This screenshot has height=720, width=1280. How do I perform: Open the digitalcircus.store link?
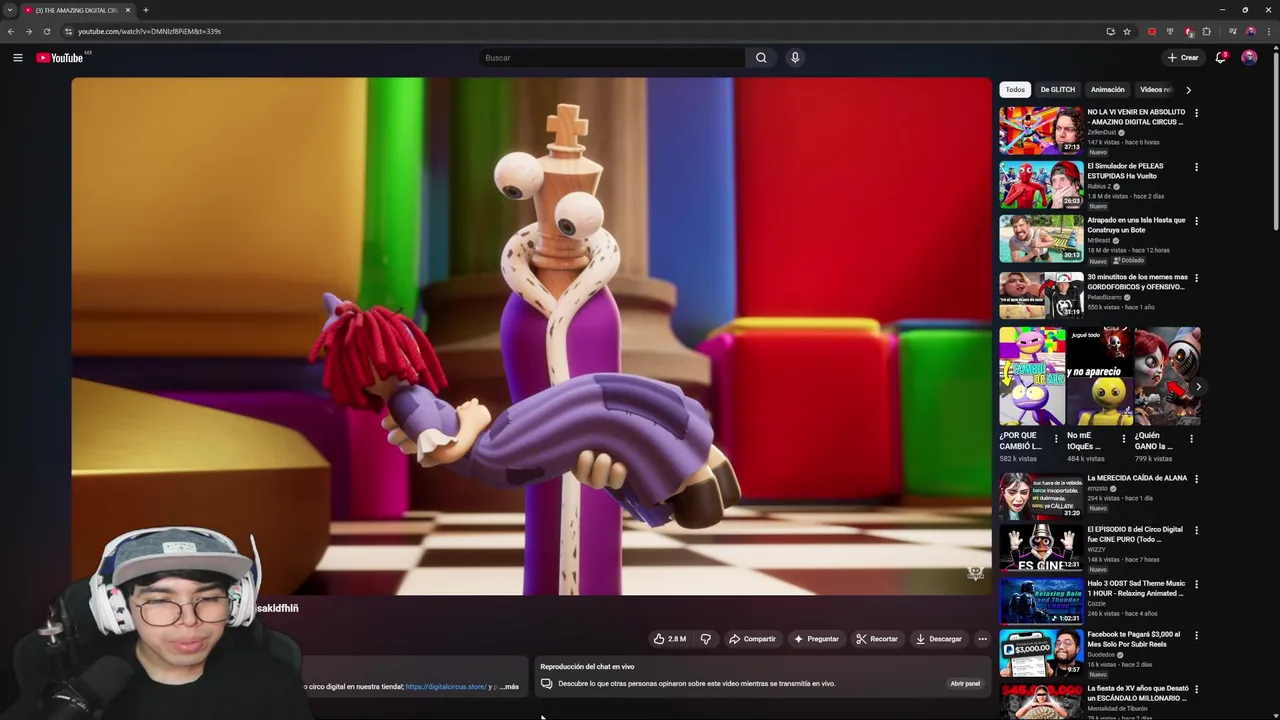(x=446, y=687)
